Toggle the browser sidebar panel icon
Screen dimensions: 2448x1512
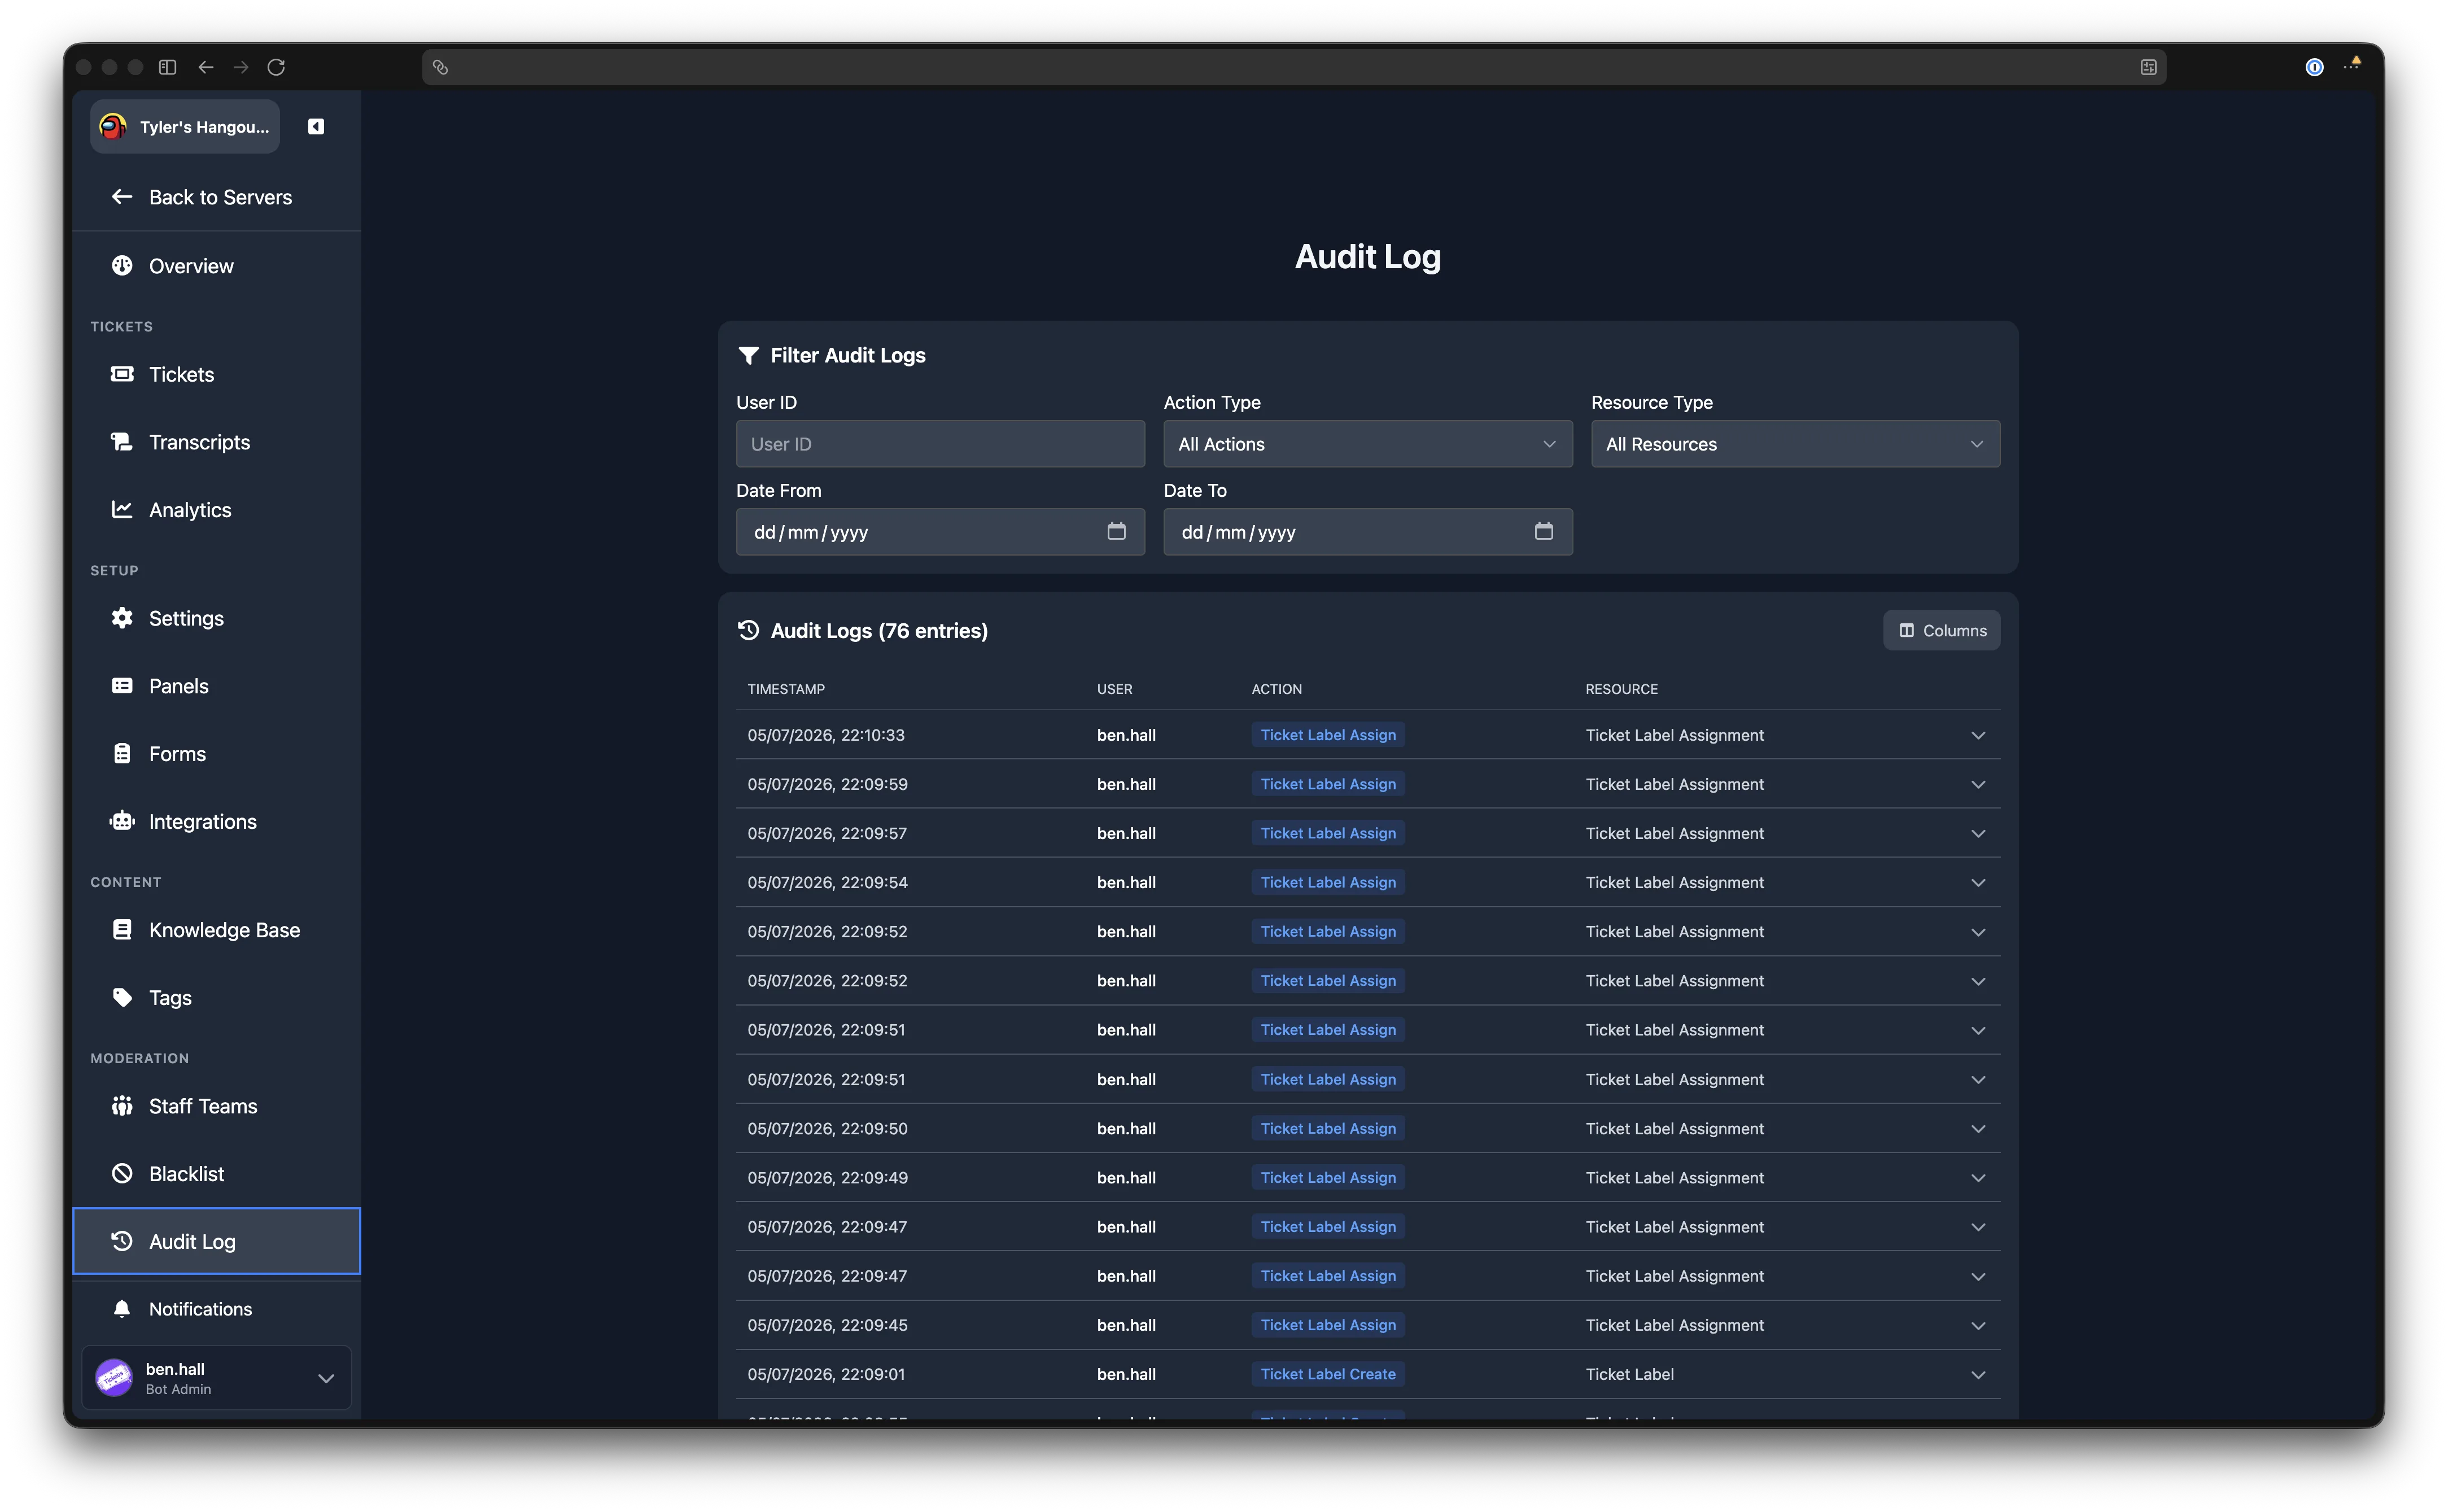(x=168, y=67)
